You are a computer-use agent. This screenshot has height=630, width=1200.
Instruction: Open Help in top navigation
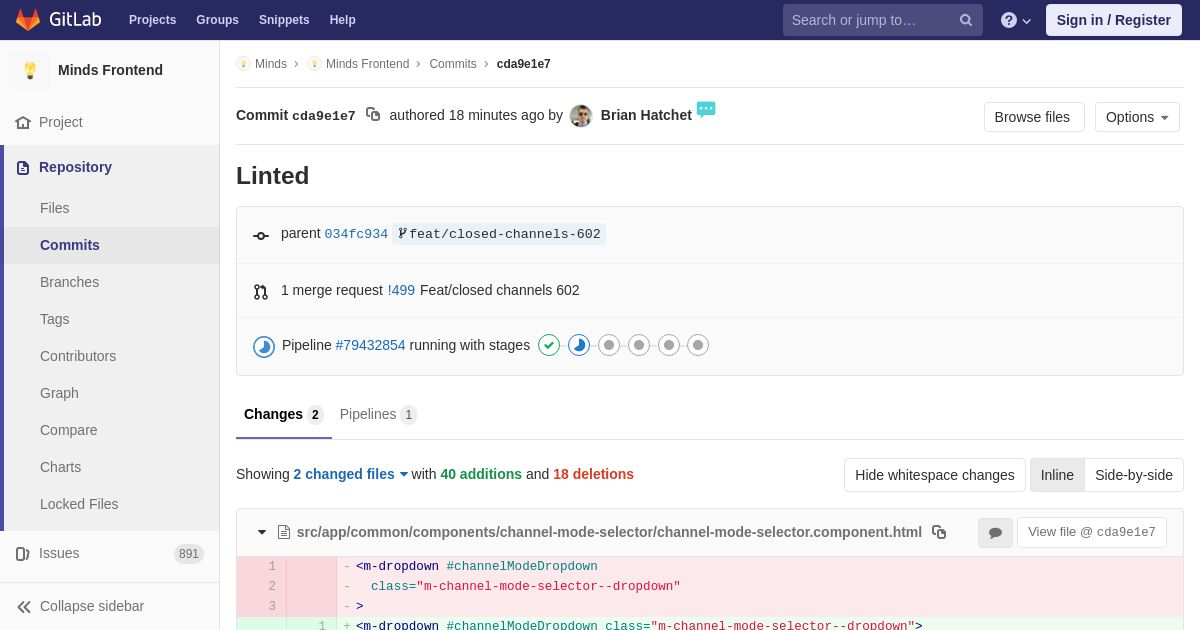pos(343,20)
